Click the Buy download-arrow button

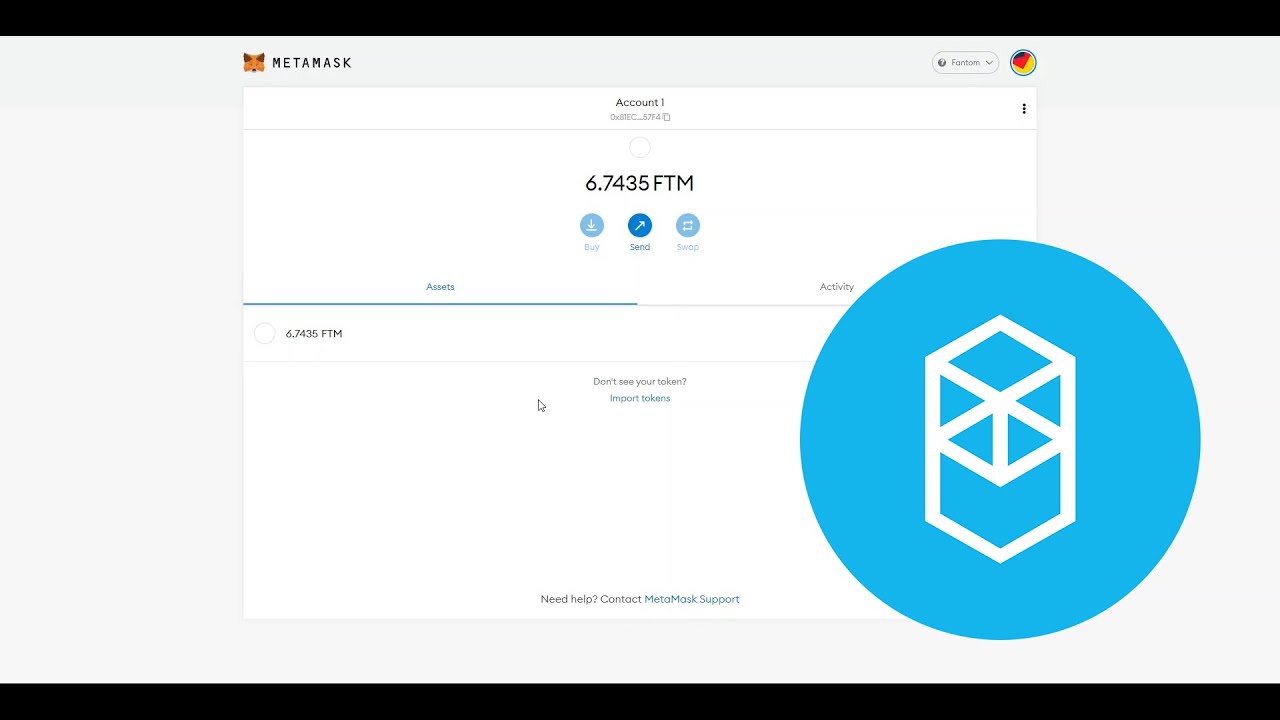[x=592, y=226]
